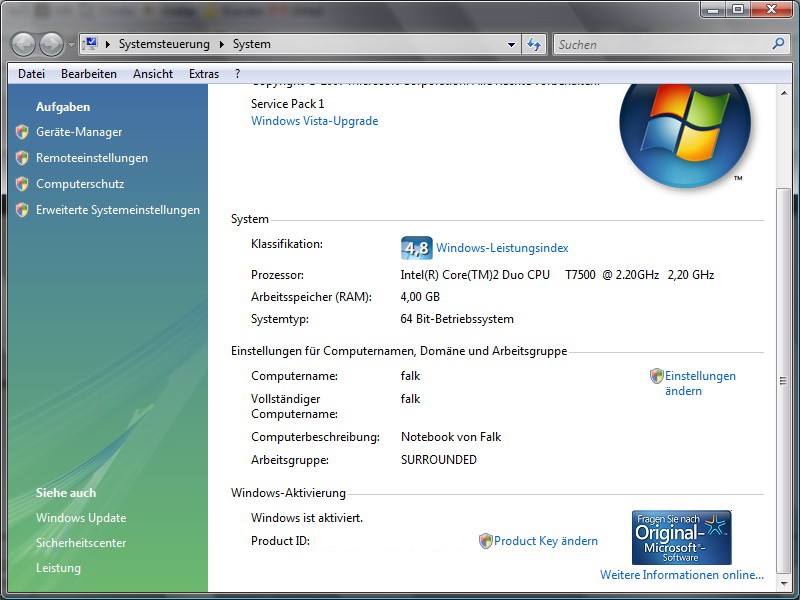
Task: Expand the breadcrumb arrow after Systemsteuerung
Action: (221, 44)
